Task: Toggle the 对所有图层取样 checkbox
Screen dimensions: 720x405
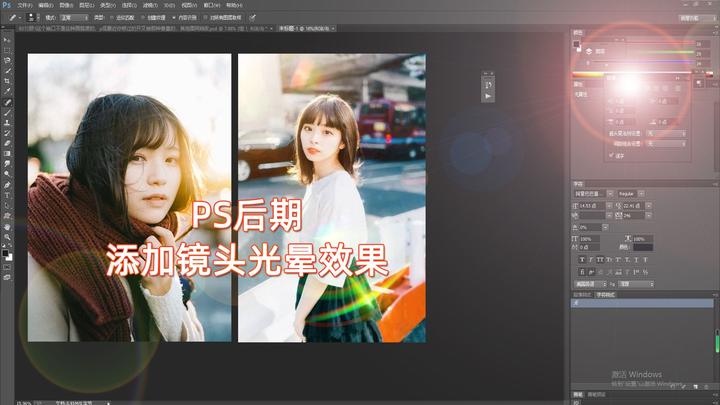Action: click(x=223, y=17)
